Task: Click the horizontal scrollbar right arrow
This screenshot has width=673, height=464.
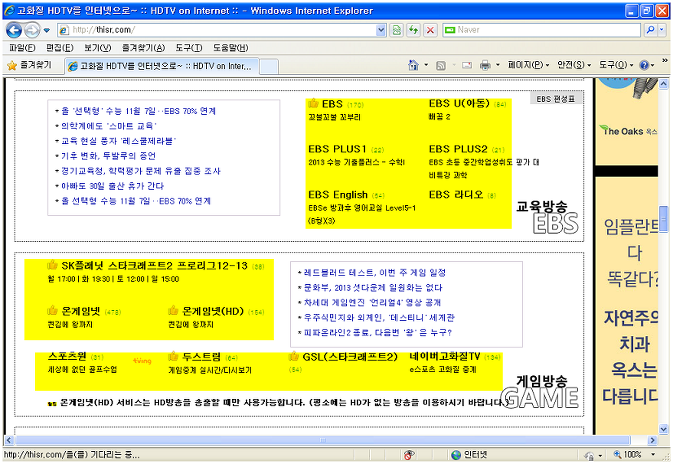Action: [652, 440]
